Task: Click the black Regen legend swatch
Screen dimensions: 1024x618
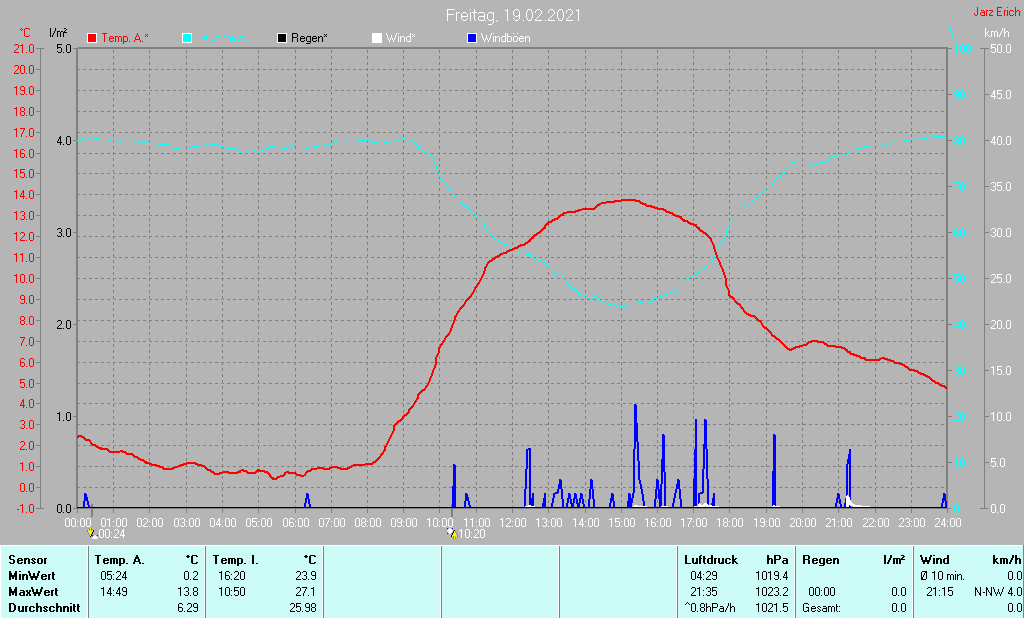Action: [x=282, y=38]
